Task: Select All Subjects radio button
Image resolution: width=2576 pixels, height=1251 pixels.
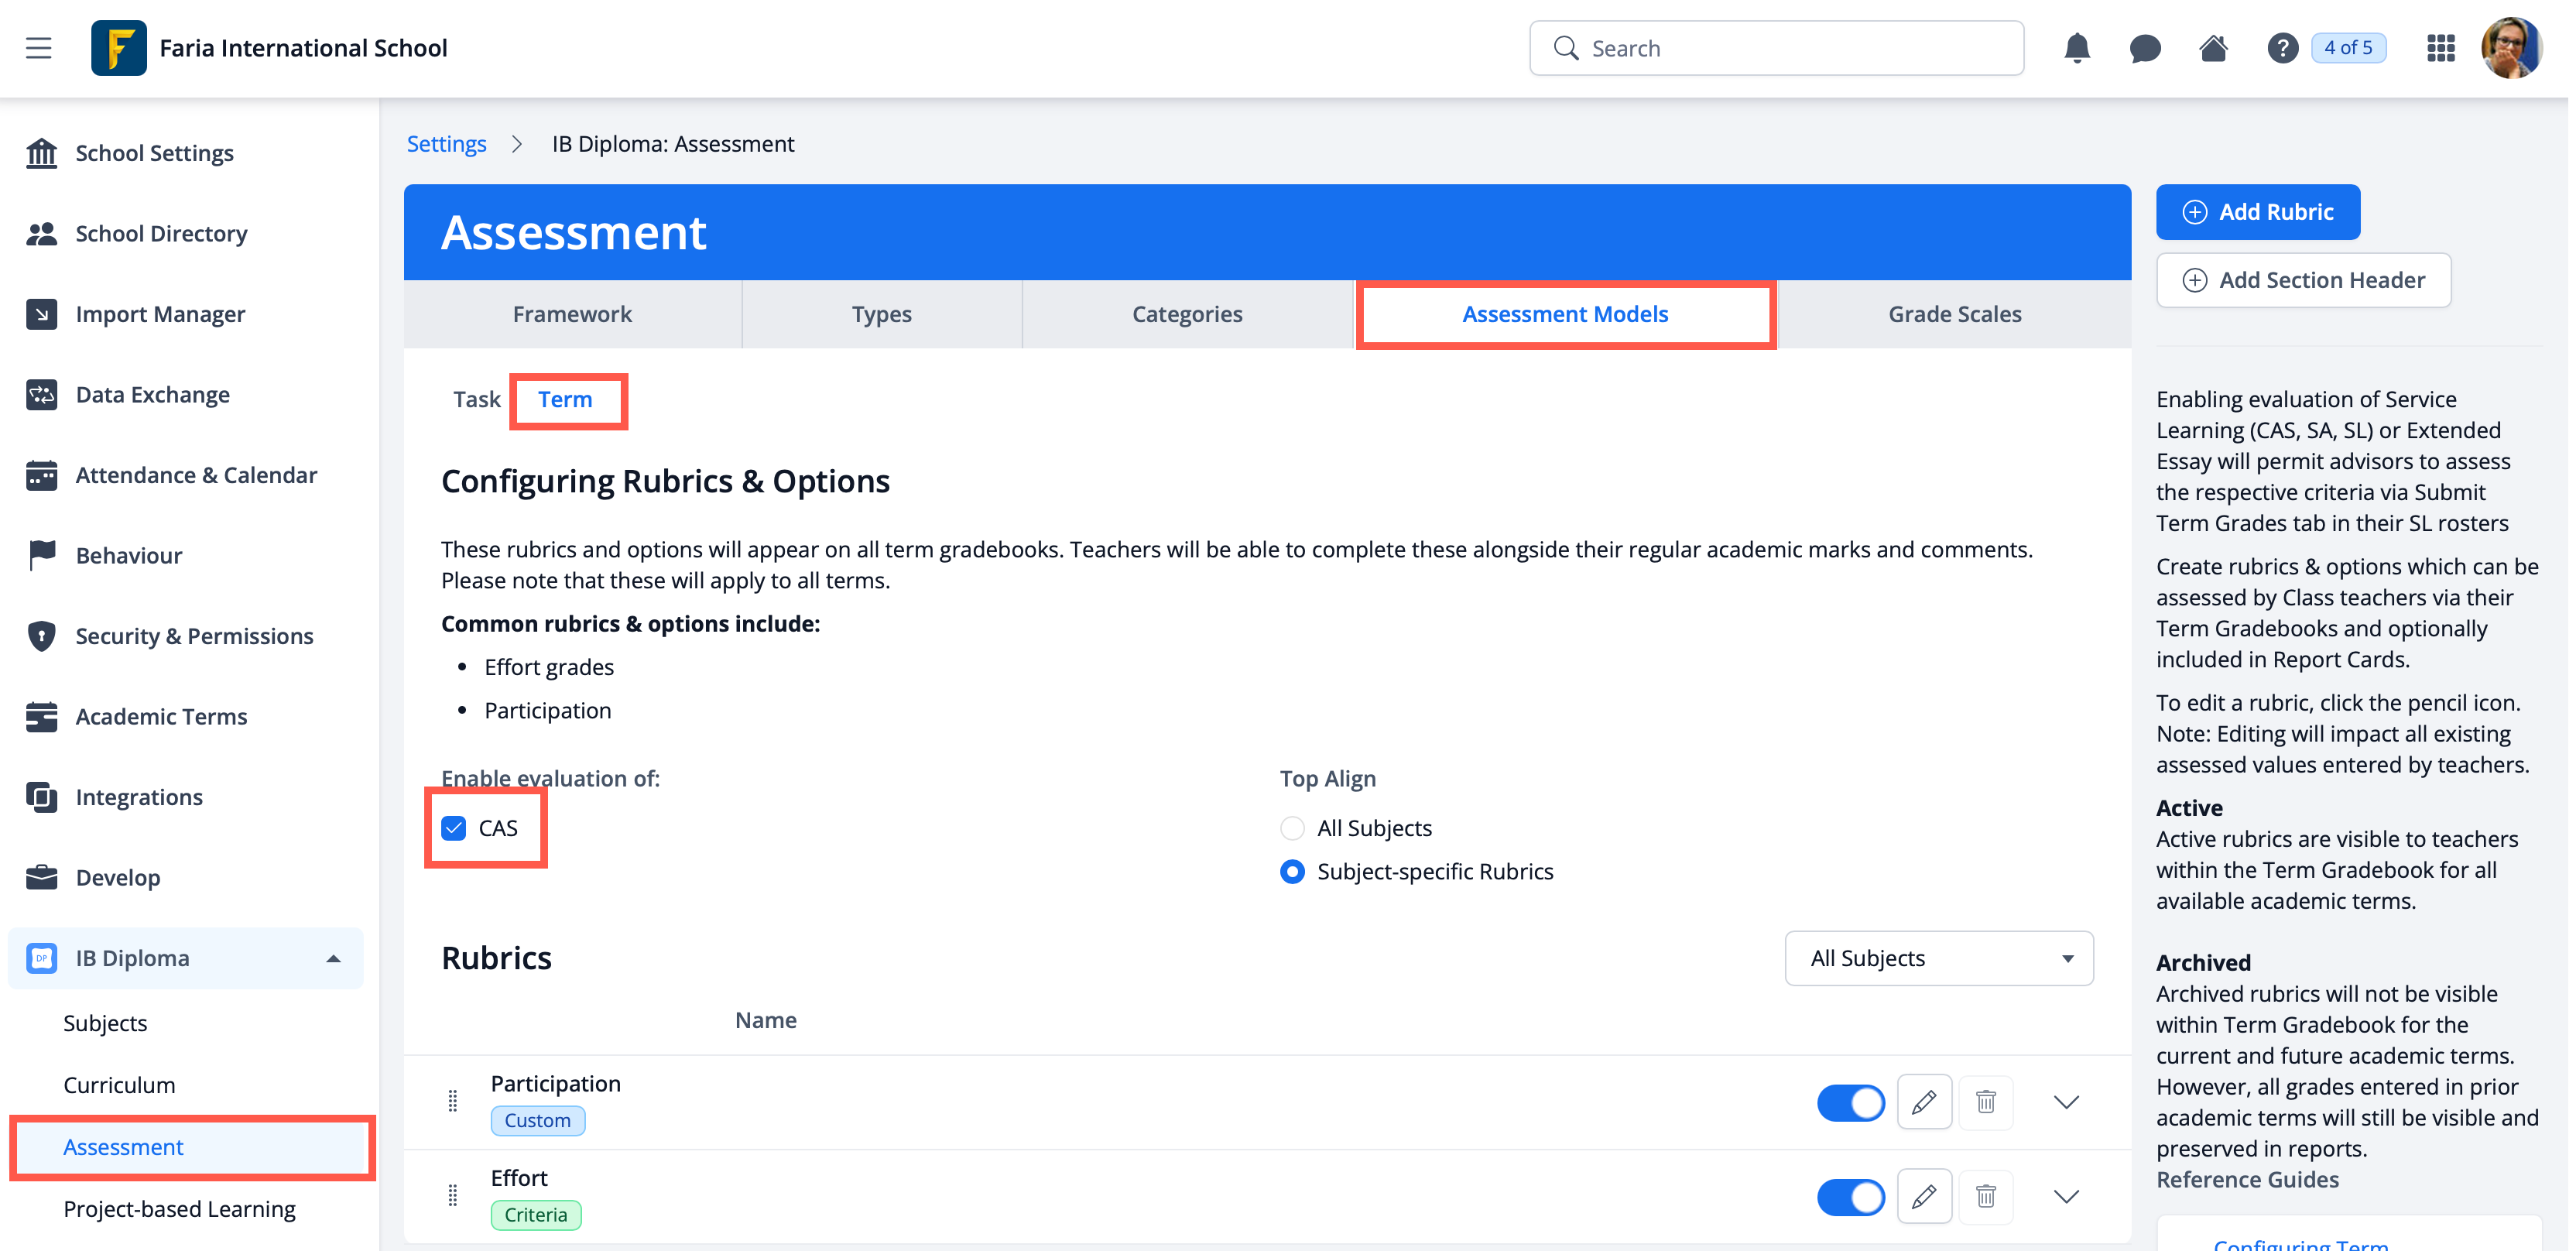Action: [x=1292, y=828]
